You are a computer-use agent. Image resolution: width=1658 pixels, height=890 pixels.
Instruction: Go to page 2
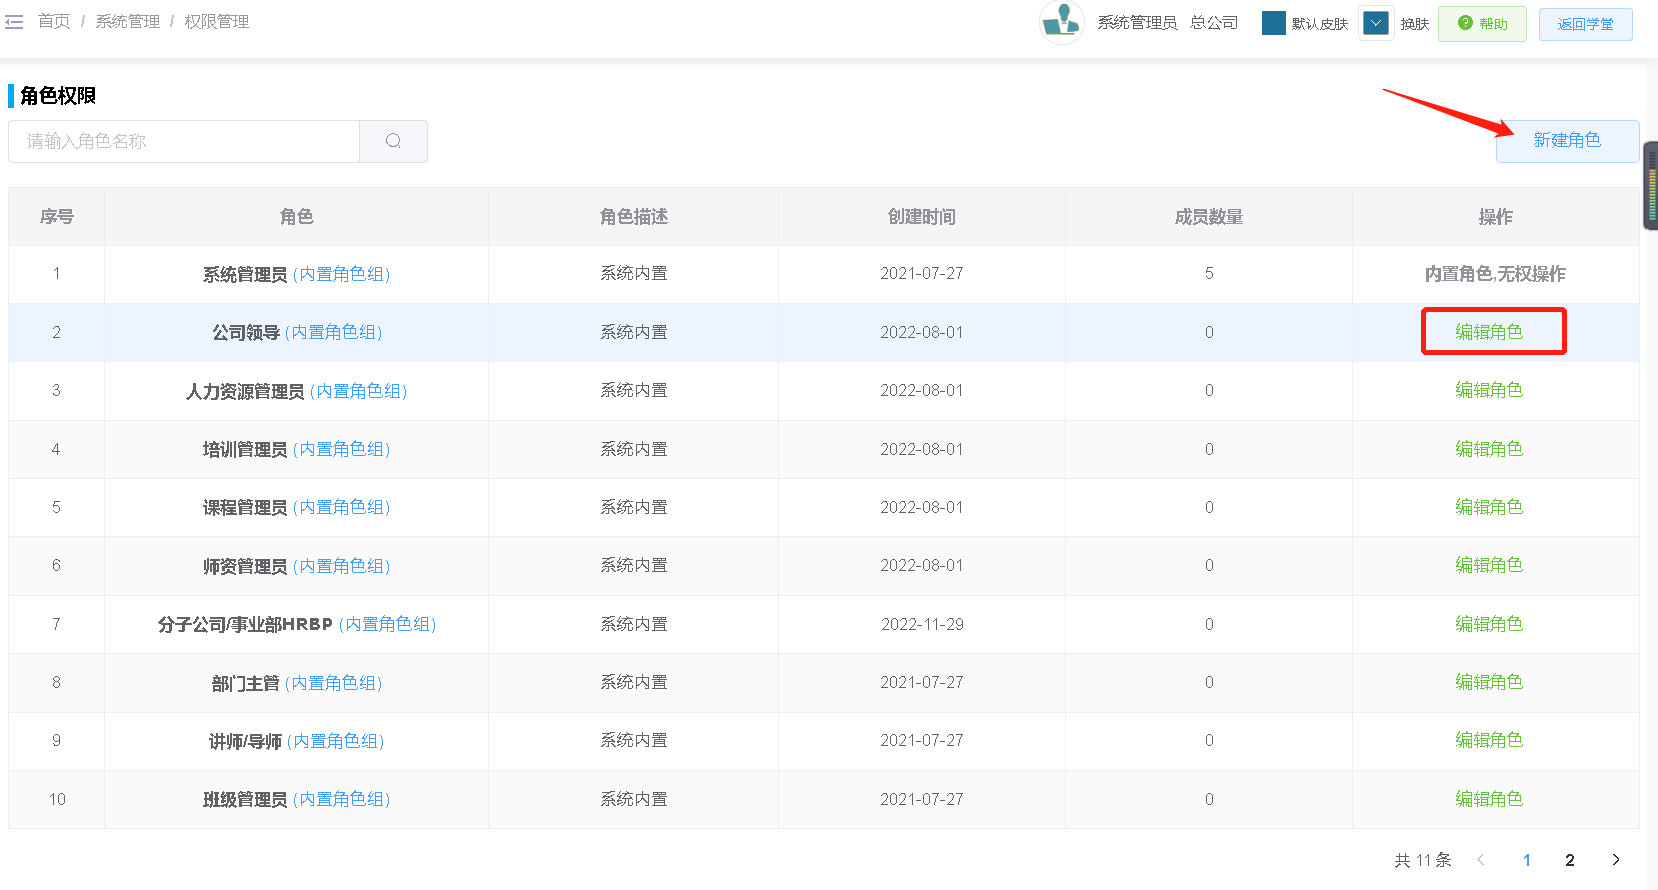tap(1569, 859)
